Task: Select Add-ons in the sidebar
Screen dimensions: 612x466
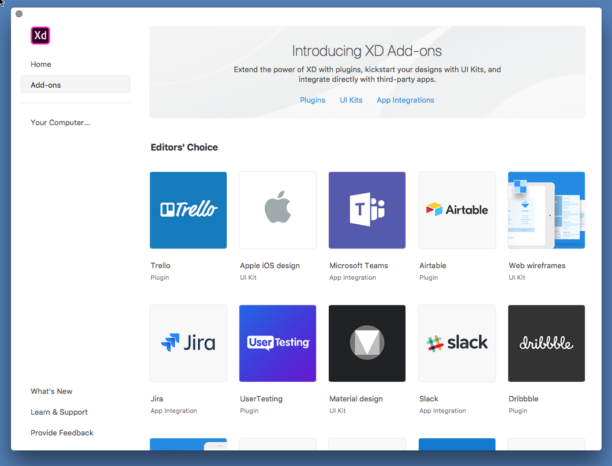Action: pos(46,85)
